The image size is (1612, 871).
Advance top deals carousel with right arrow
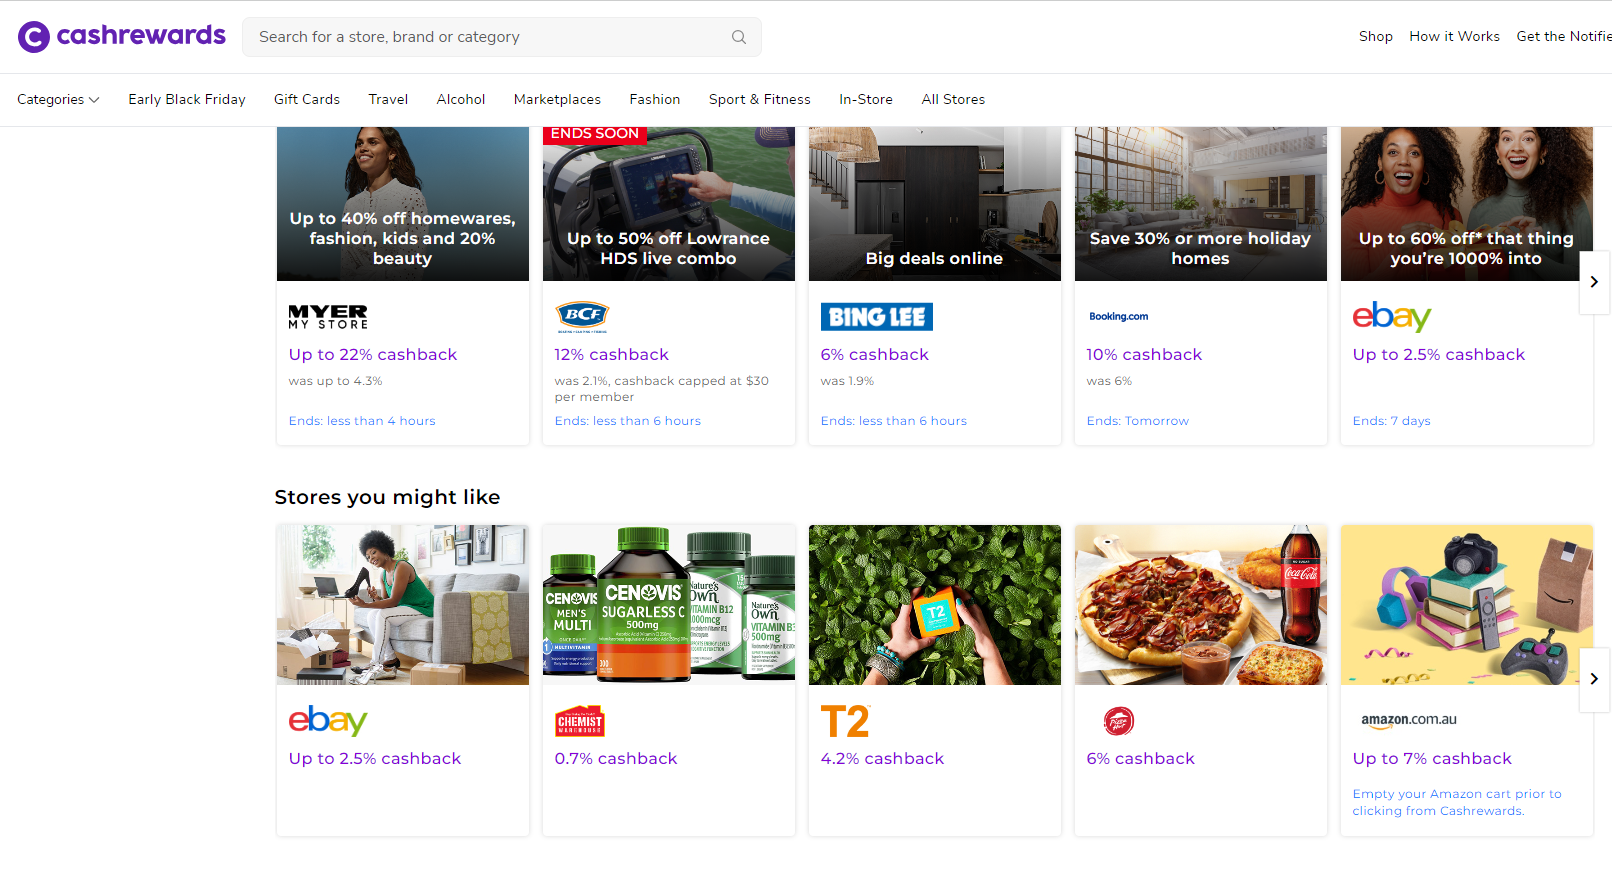tap(1594, 282)
